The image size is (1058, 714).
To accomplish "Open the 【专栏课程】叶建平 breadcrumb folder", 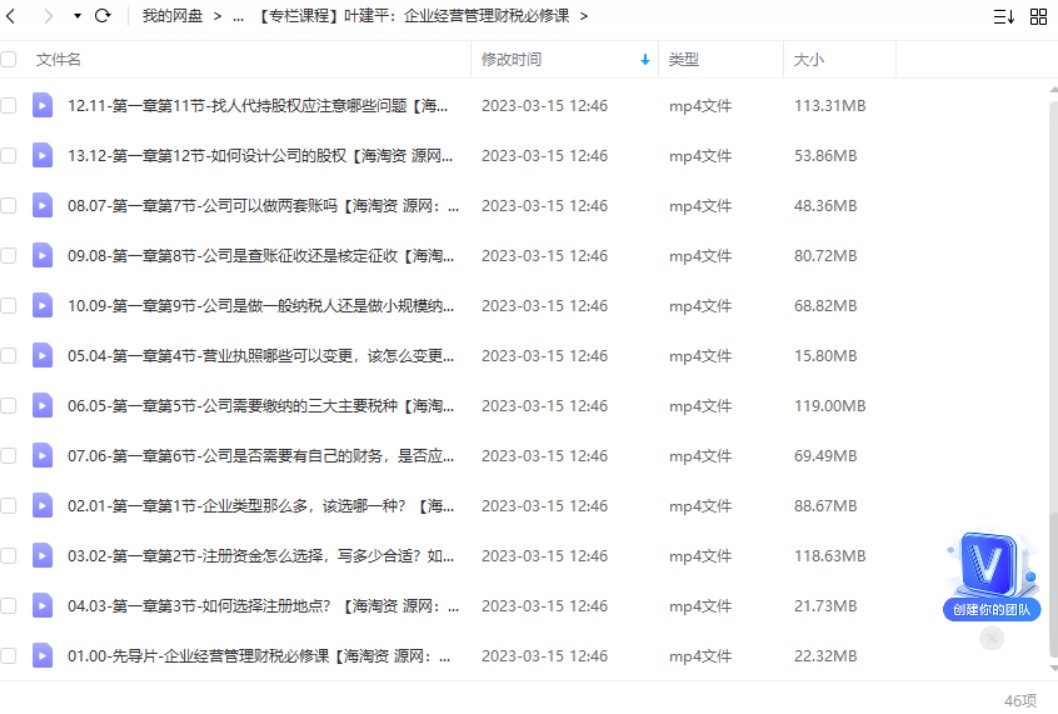I will coord(414,16).
